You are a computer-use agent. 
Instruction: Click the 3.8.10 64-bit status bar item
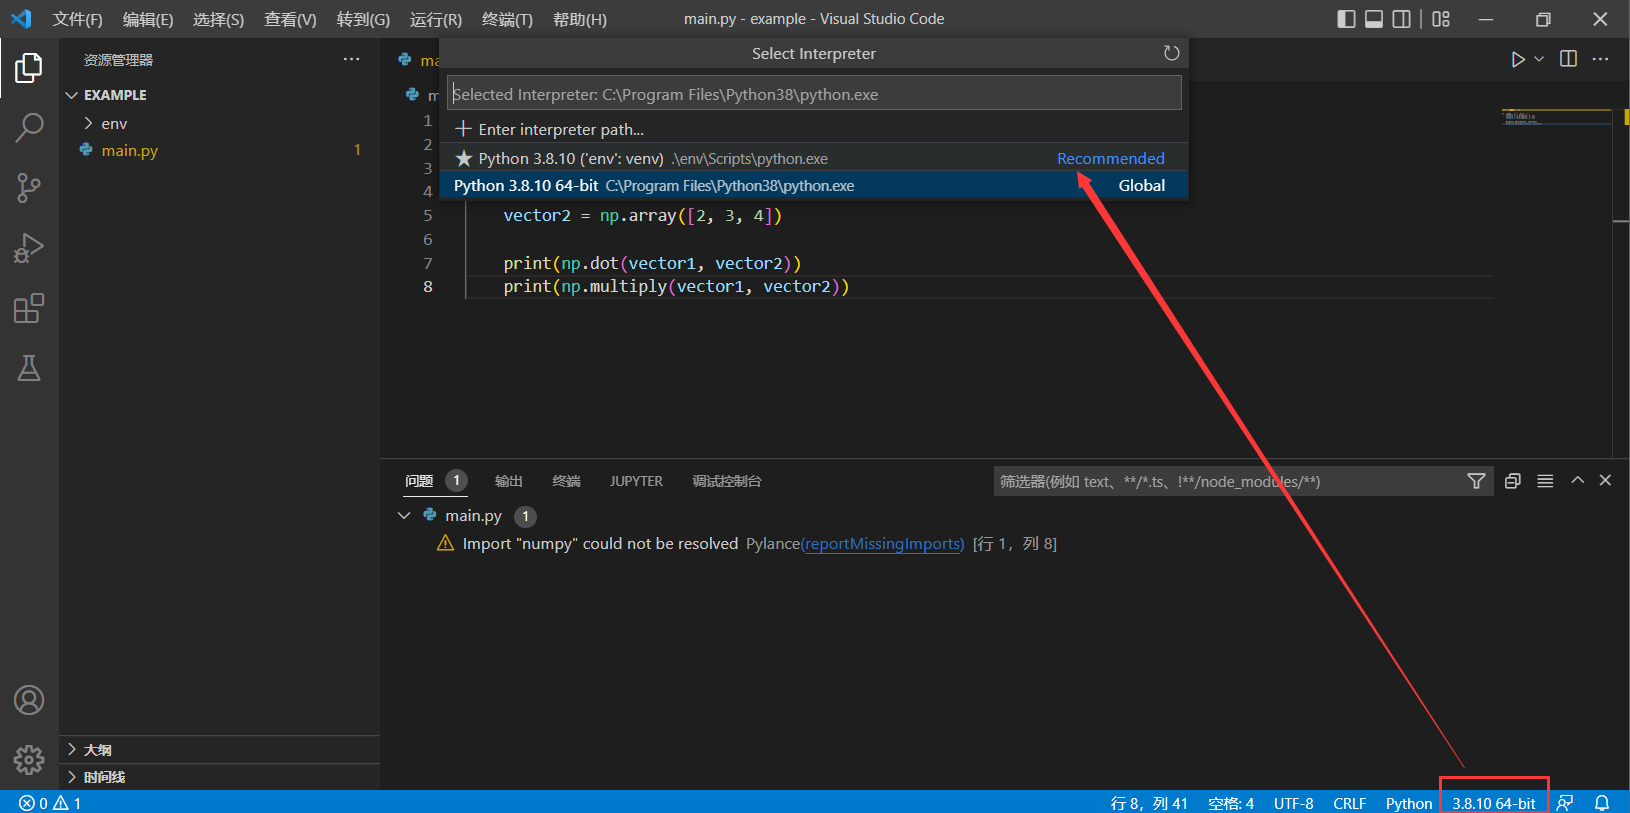pos(1493,803)
